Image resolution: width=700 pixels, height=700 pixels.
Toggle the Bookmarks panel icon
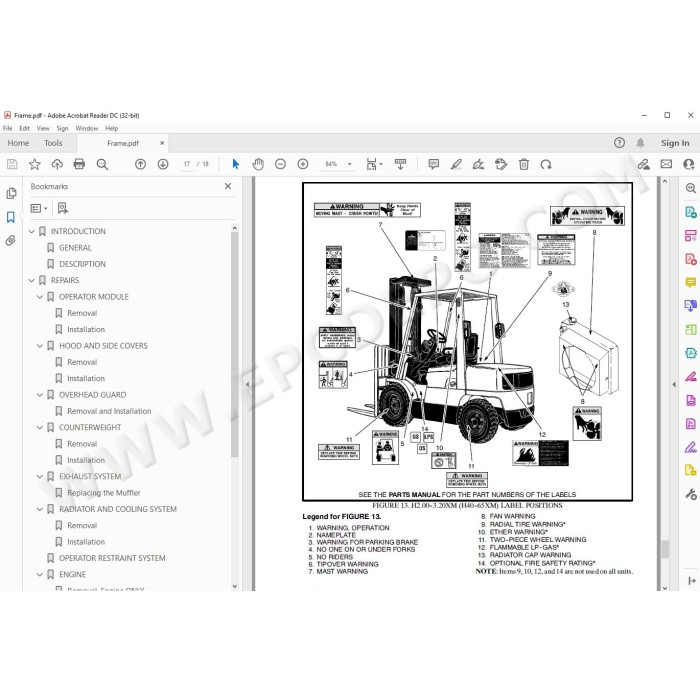pos(11,217)
